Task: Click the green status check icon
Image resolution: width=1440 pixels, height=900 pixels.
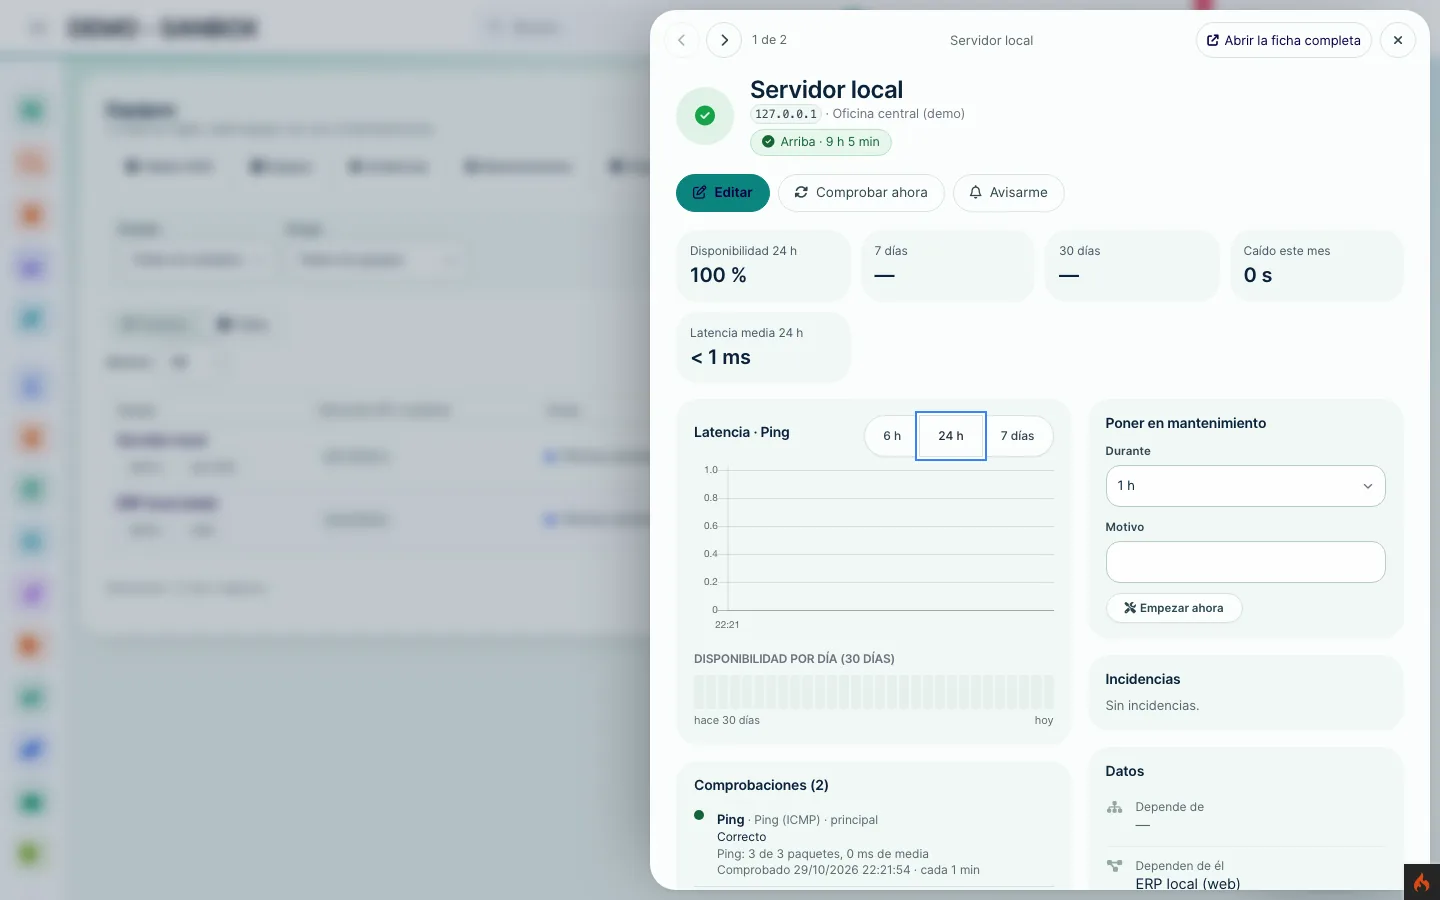Action: tap(705, 116)
